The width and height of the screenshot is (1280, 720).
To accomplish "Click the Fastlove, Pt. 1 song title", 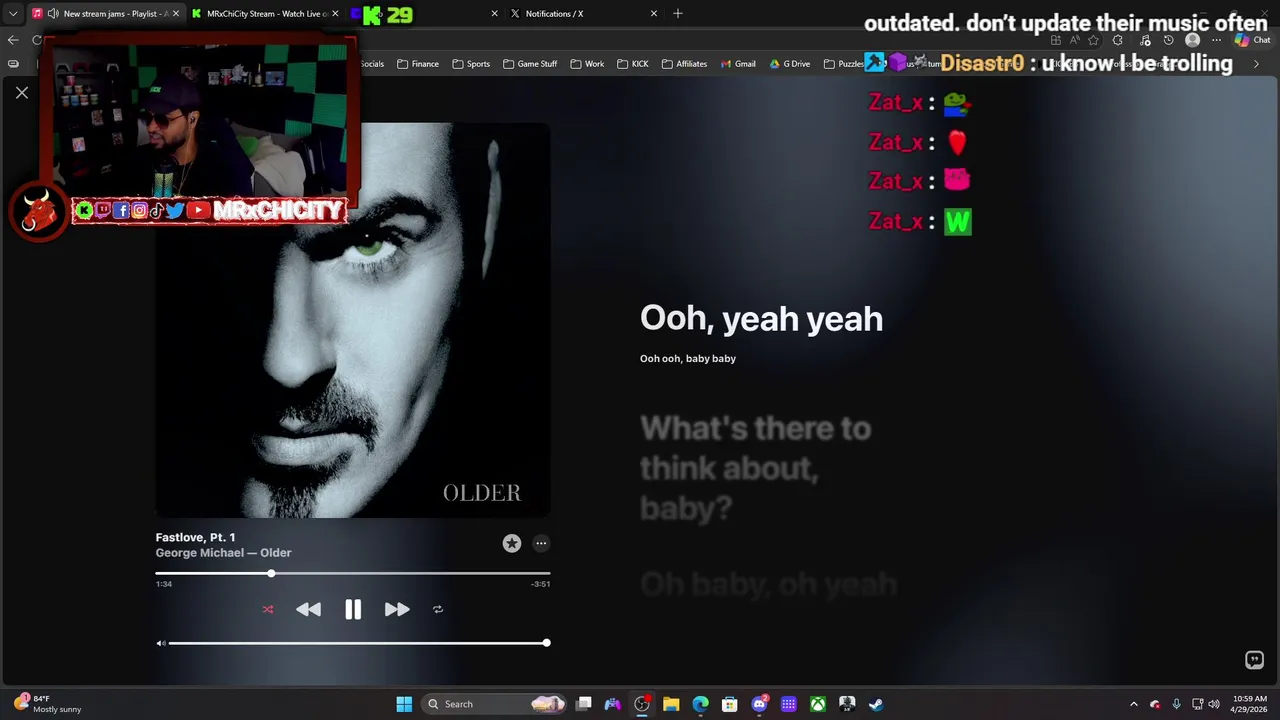I will click(195, 537).
